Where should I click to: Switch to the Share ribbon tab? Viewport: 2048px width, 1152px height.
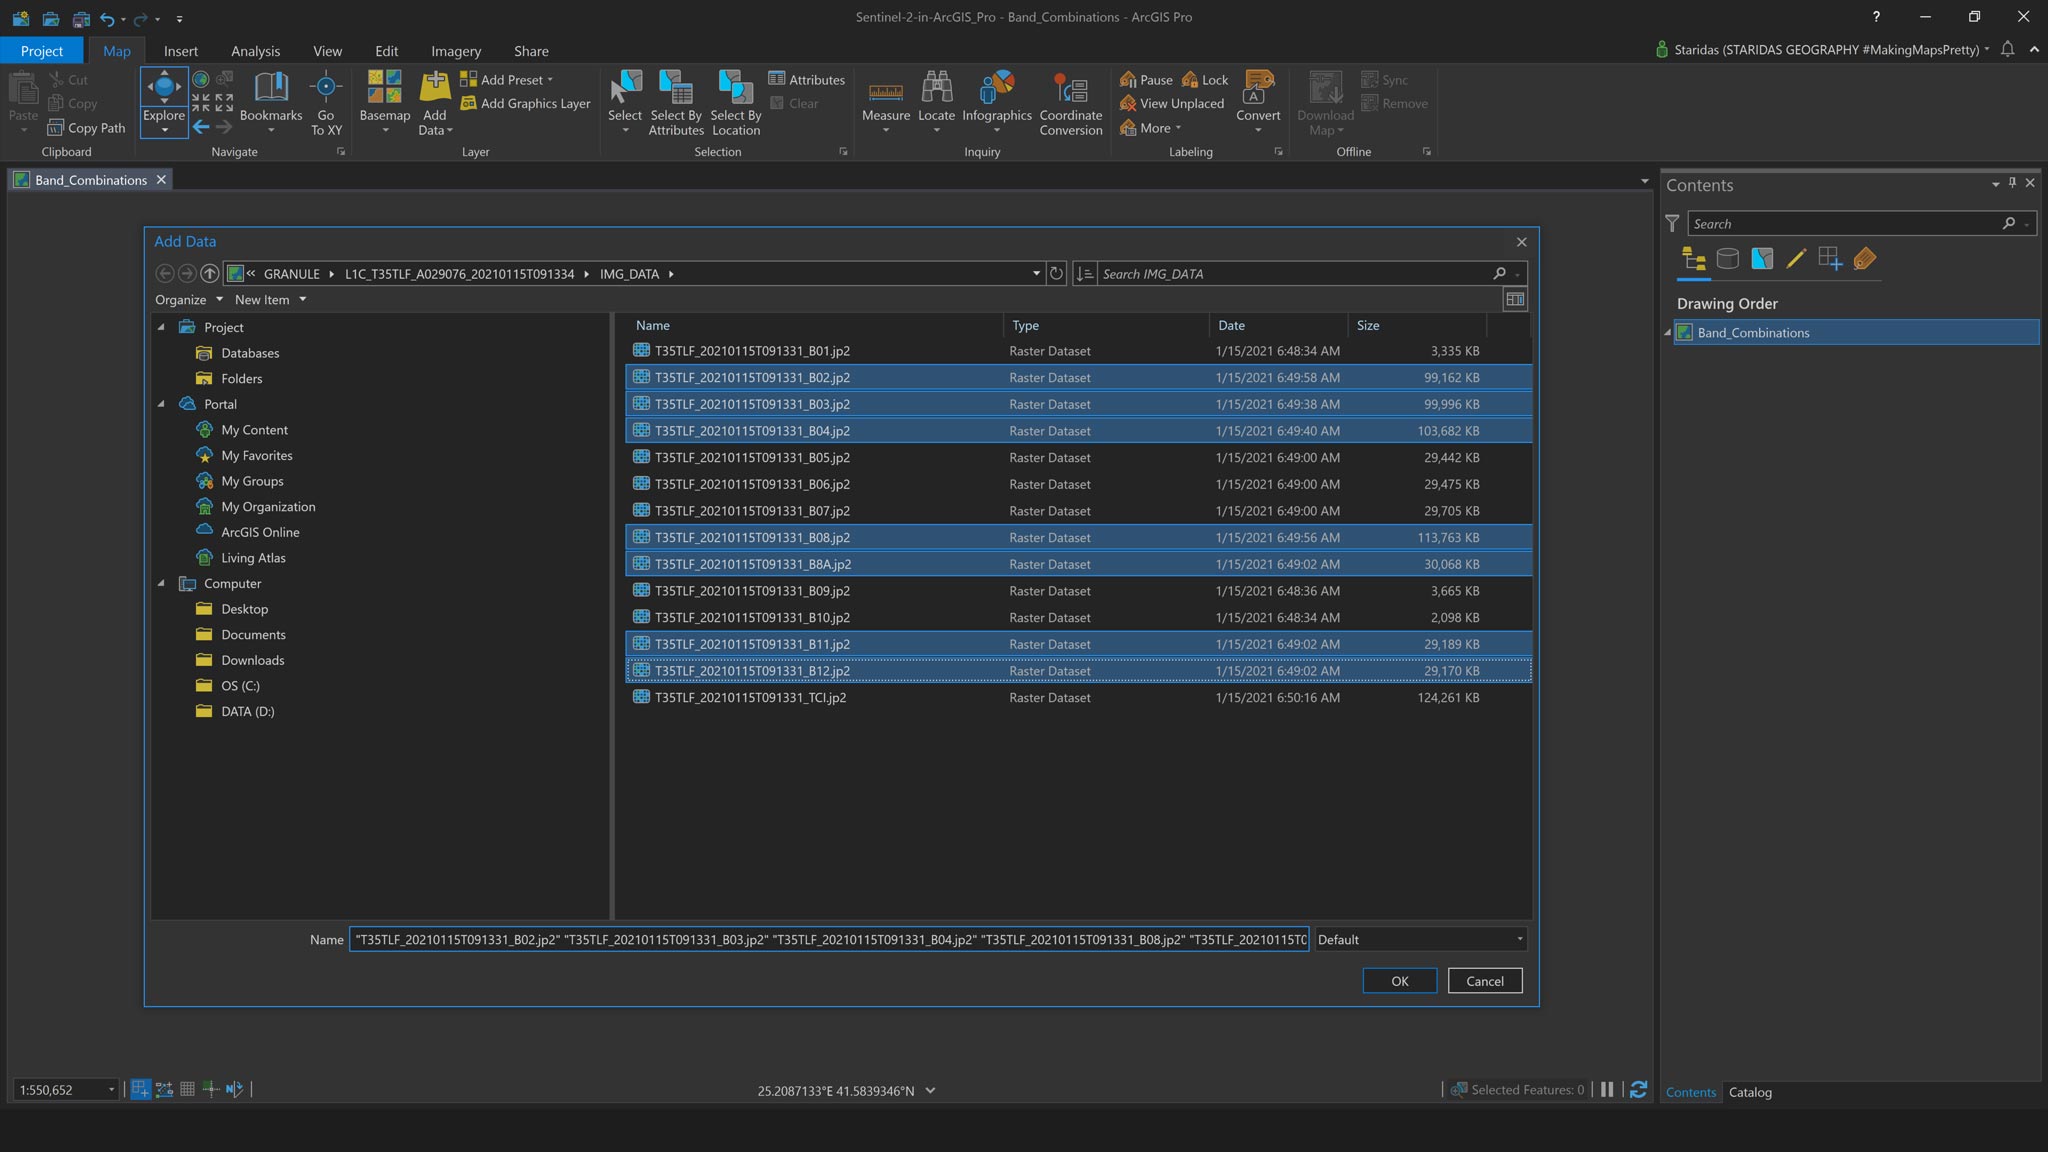tap(531, 51)
